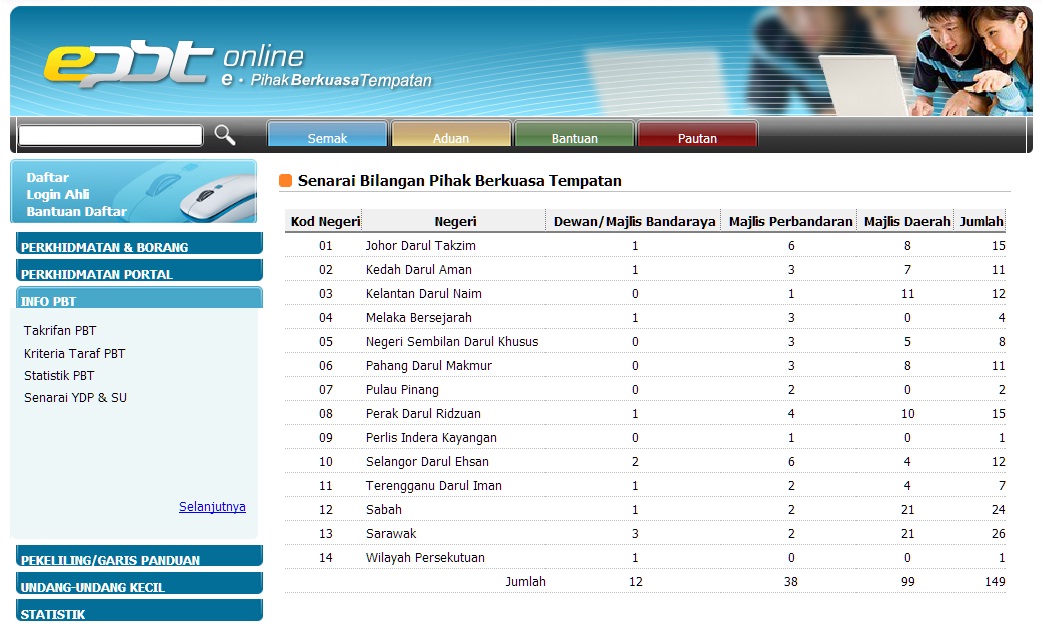Viewport: 1043px width, 624px height.
Task: Click the Selanjutnya link
Action: click(x=212, y=507)
